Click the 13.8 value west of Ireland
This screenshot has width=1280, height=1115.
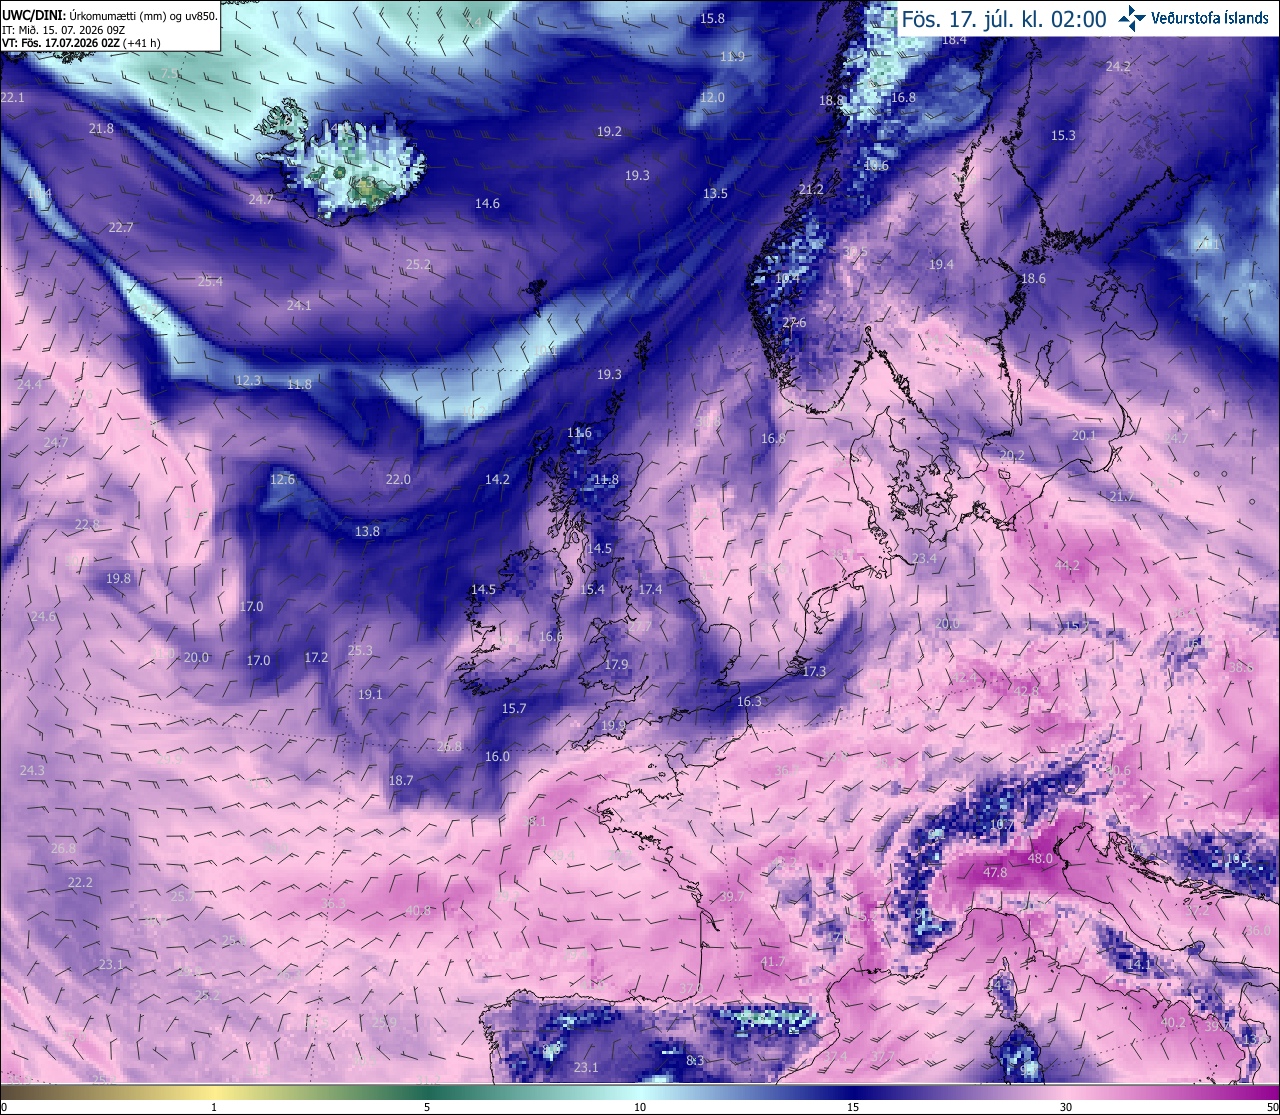(x=367, y=531)
